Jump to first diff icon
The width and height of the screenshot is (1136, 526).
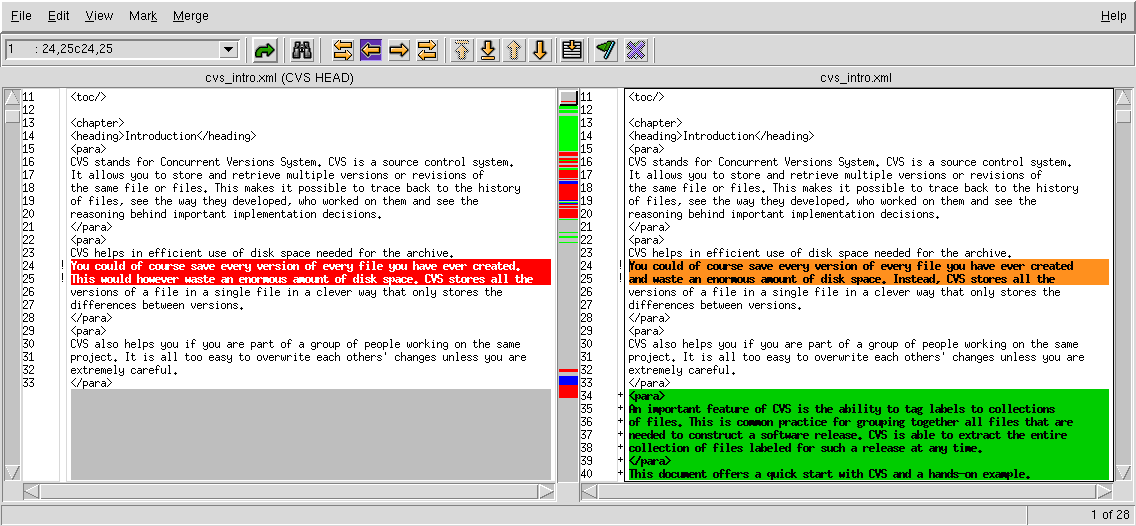[x=462, y=50]
